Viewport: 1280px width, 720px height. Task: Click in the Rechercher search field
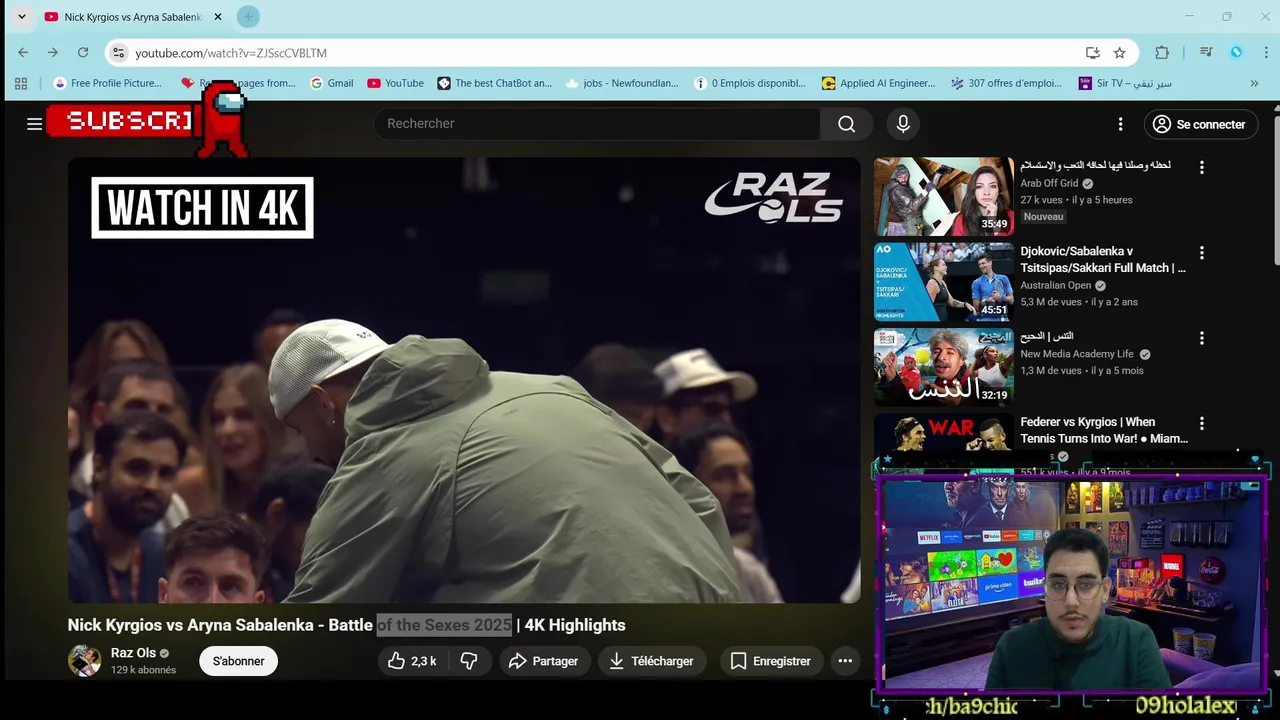(597, 124)
